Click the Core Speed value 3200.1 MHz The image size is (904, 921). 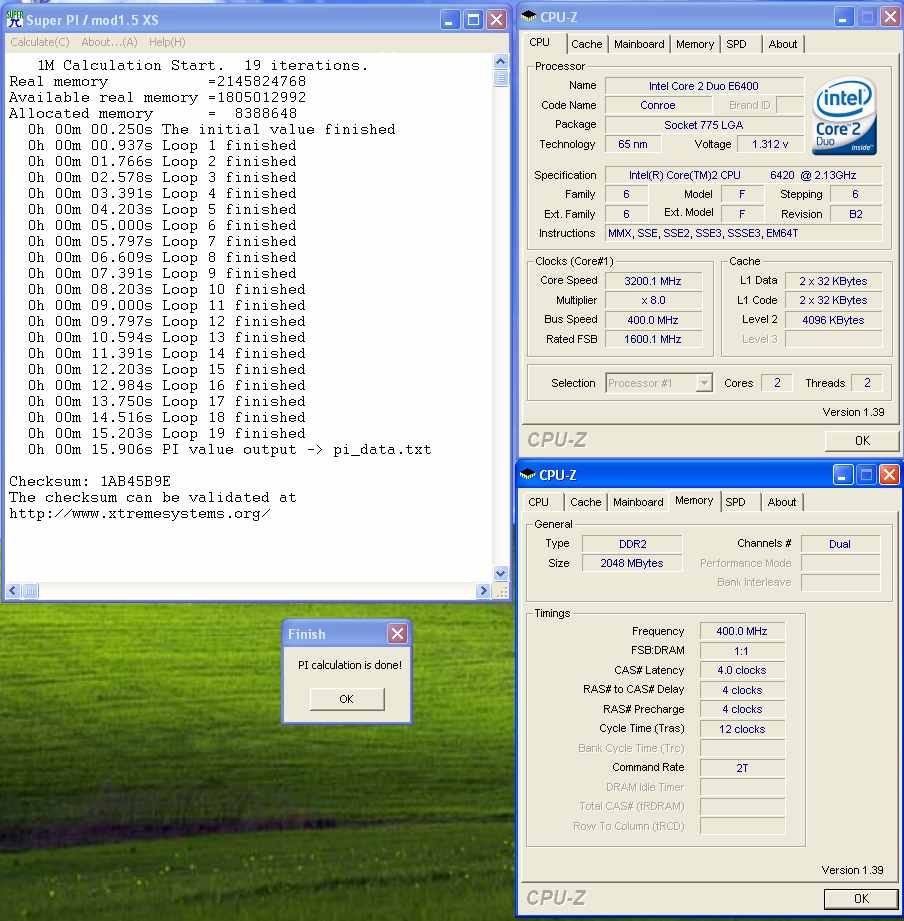653,281
